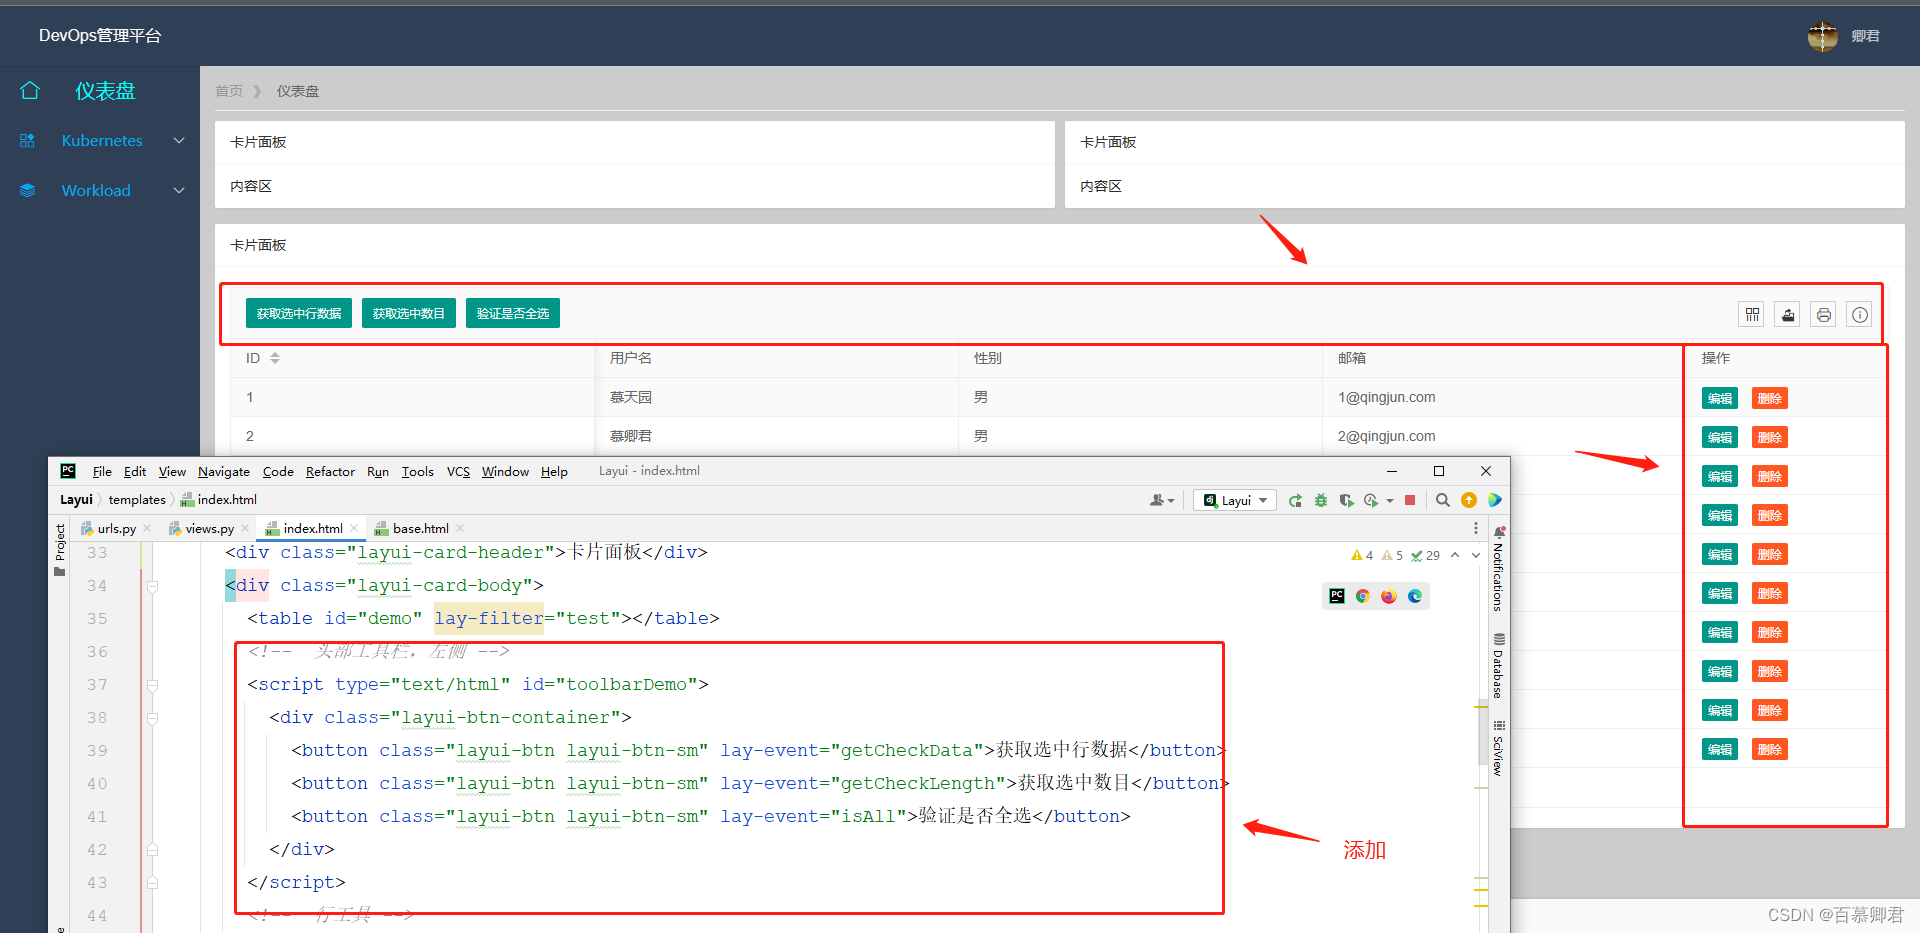Preview page in Firefox browser icon
Screen dimensions: 1920x933
click(1389, 596)
